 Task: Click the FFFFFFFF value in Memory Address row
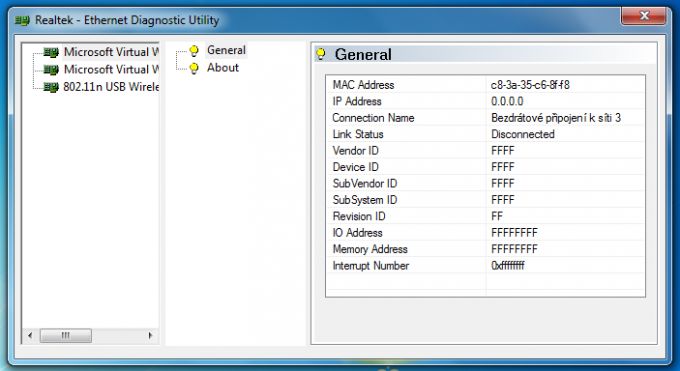[514, 250]
